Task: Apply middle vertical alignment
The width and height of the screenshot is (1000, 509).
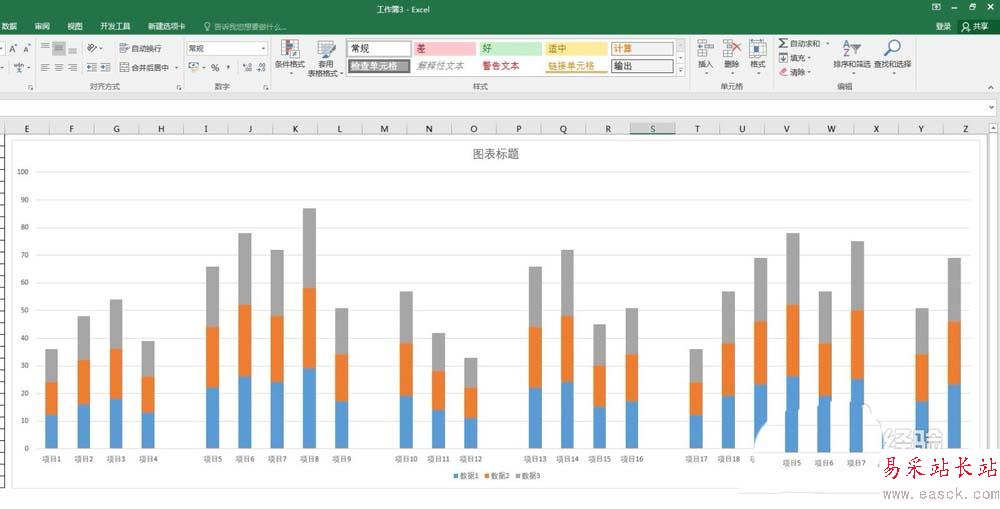Action: pyautogui.click(x=59, y=48)
